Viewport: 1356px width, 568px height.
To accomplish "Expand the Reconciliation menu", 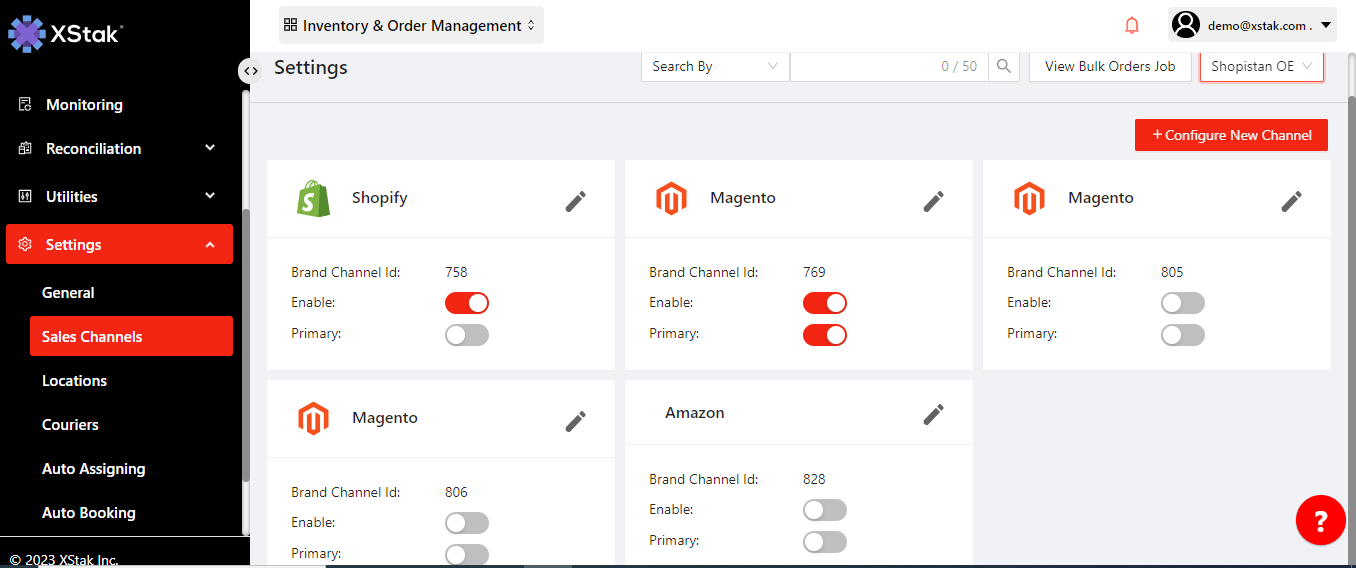I will (x=118, y=149).
